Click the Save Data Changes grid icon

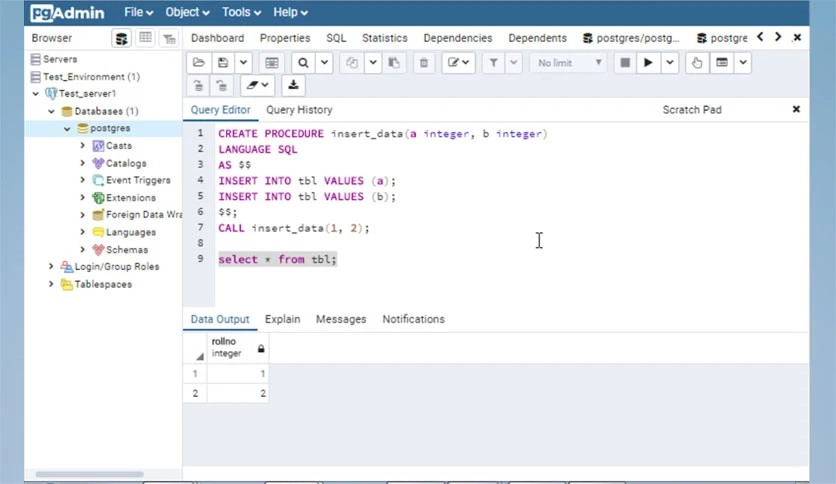(271, 63)
